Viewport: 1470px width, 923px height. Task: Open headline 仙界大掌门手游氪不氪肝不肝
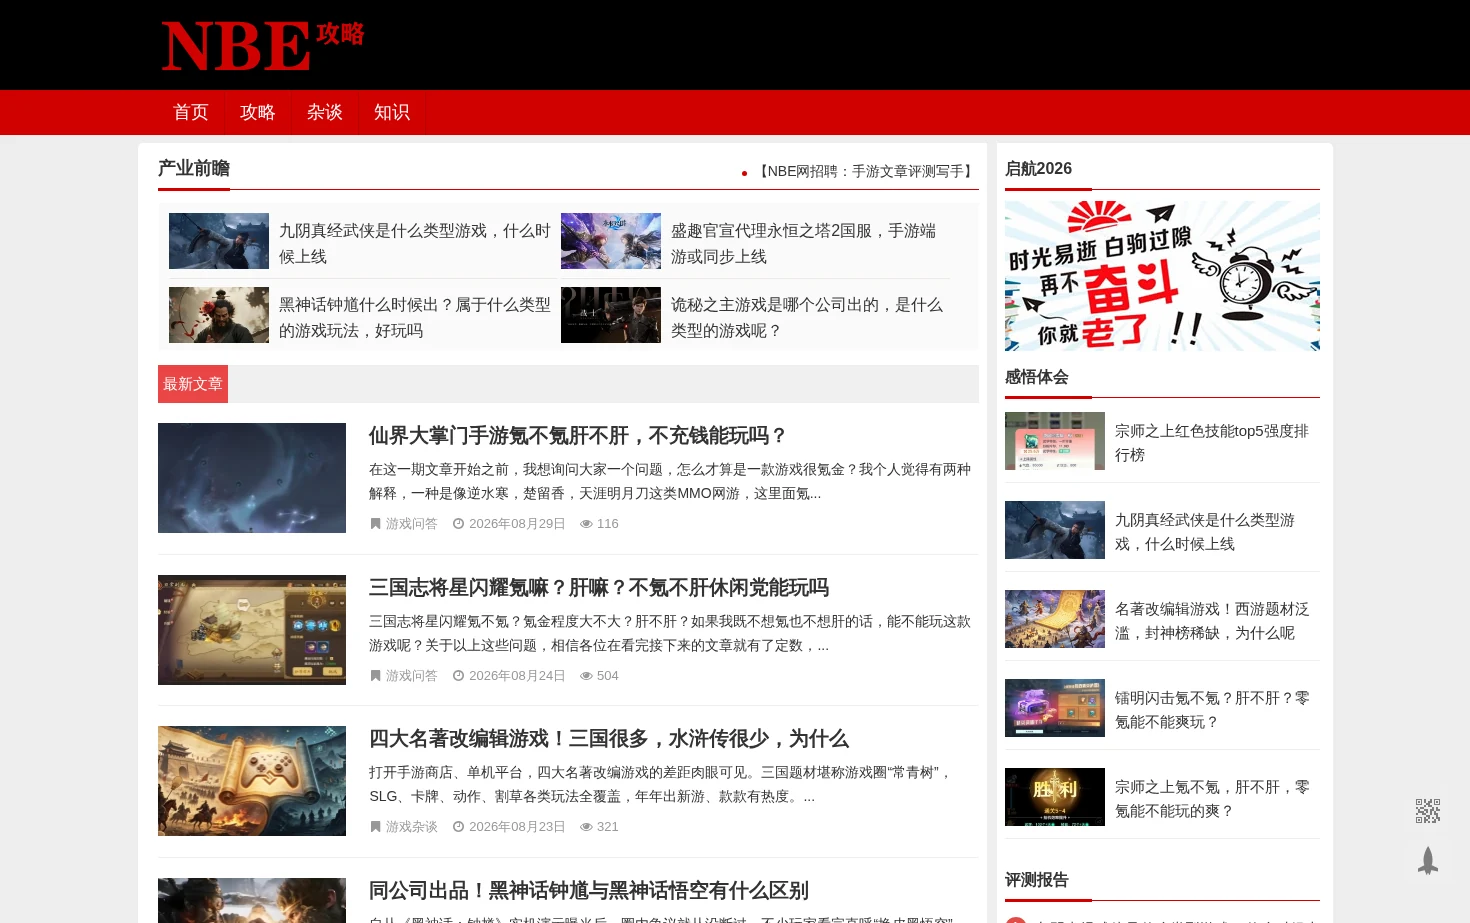point(578,436)
